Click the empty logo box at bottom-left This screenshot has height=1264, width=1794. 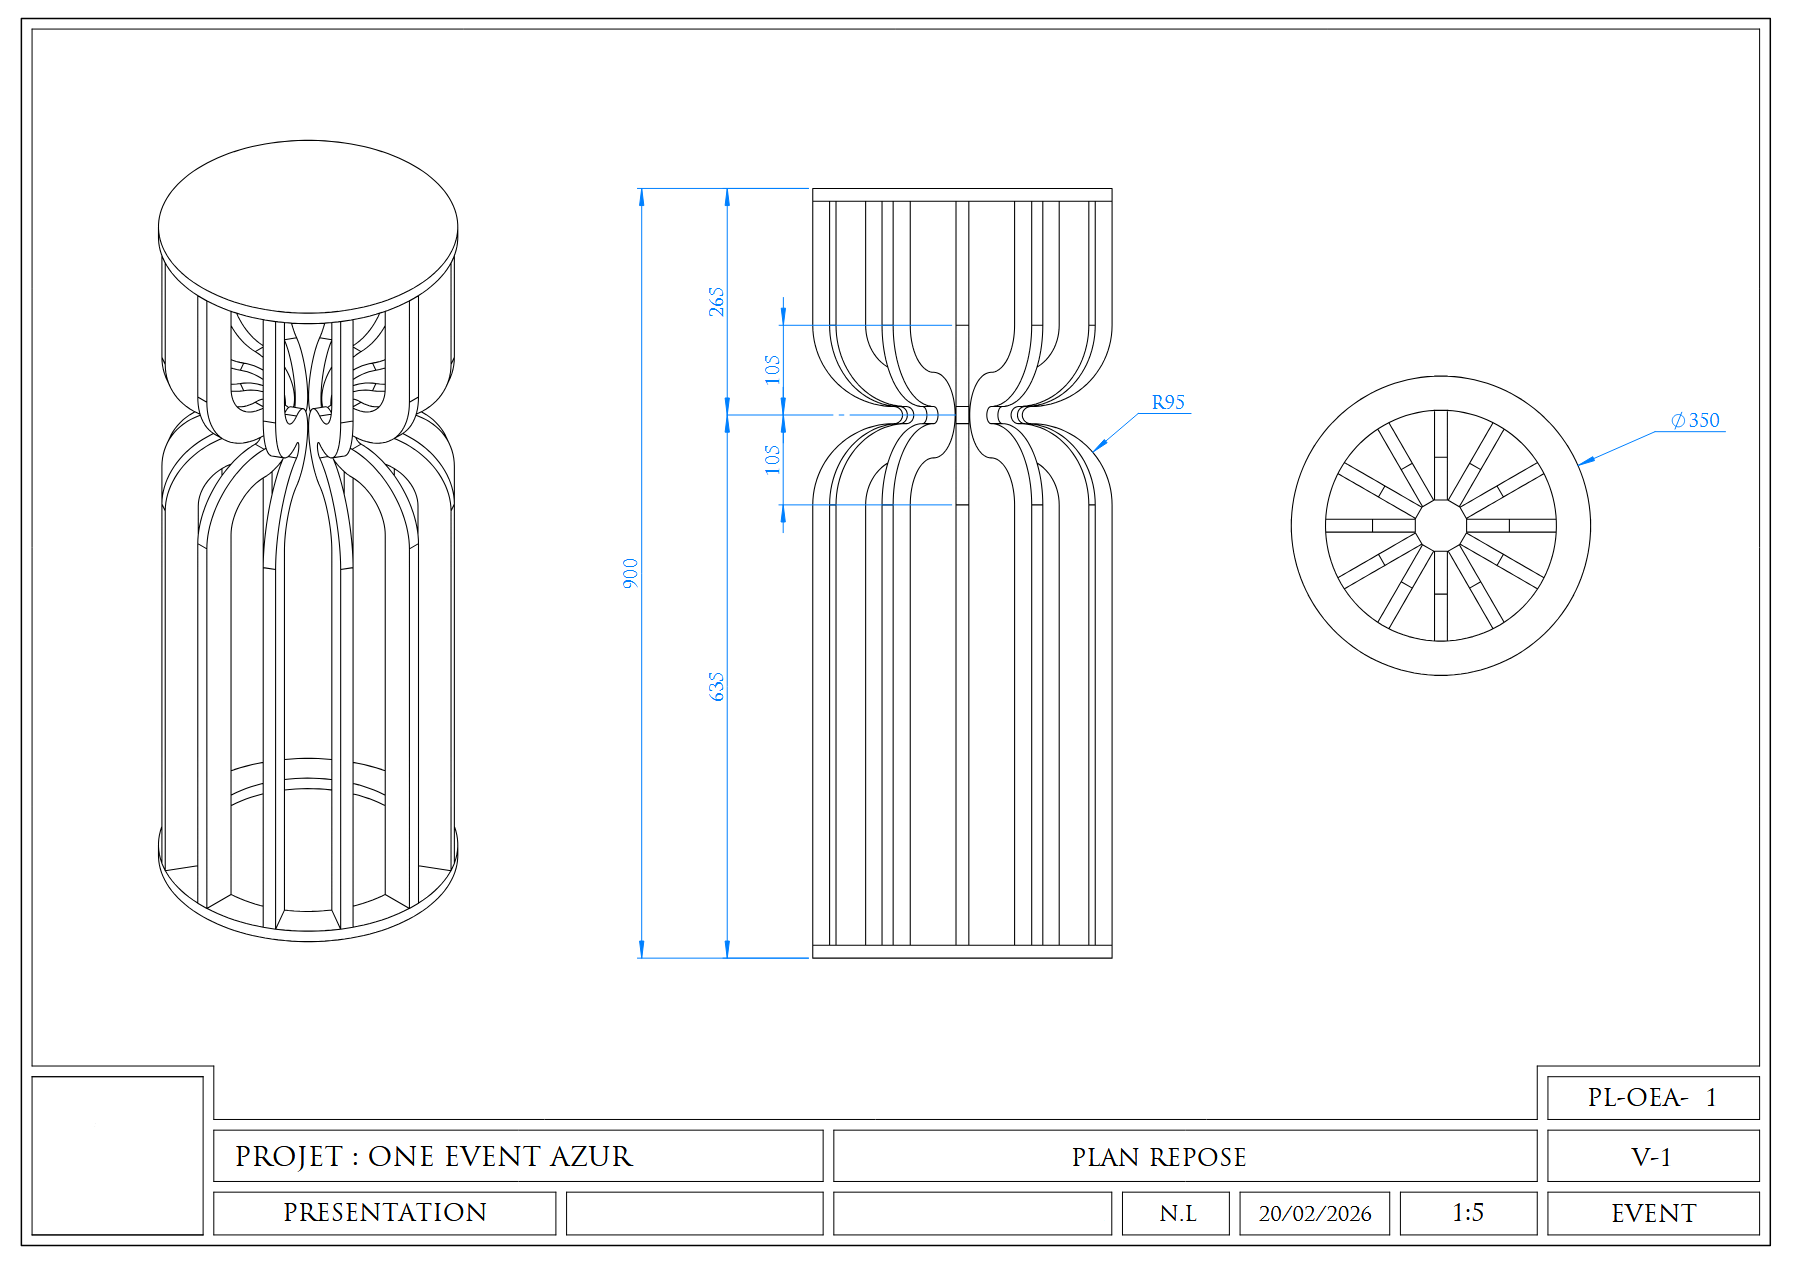coord(117,1155)
